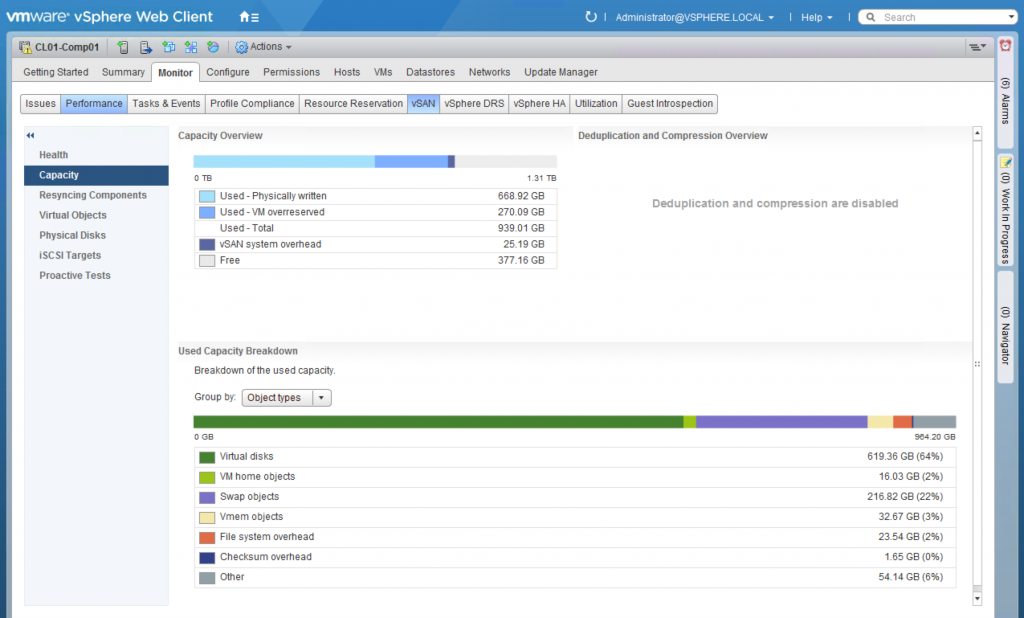Open the panel view options menu

click(x=978, y=47)
